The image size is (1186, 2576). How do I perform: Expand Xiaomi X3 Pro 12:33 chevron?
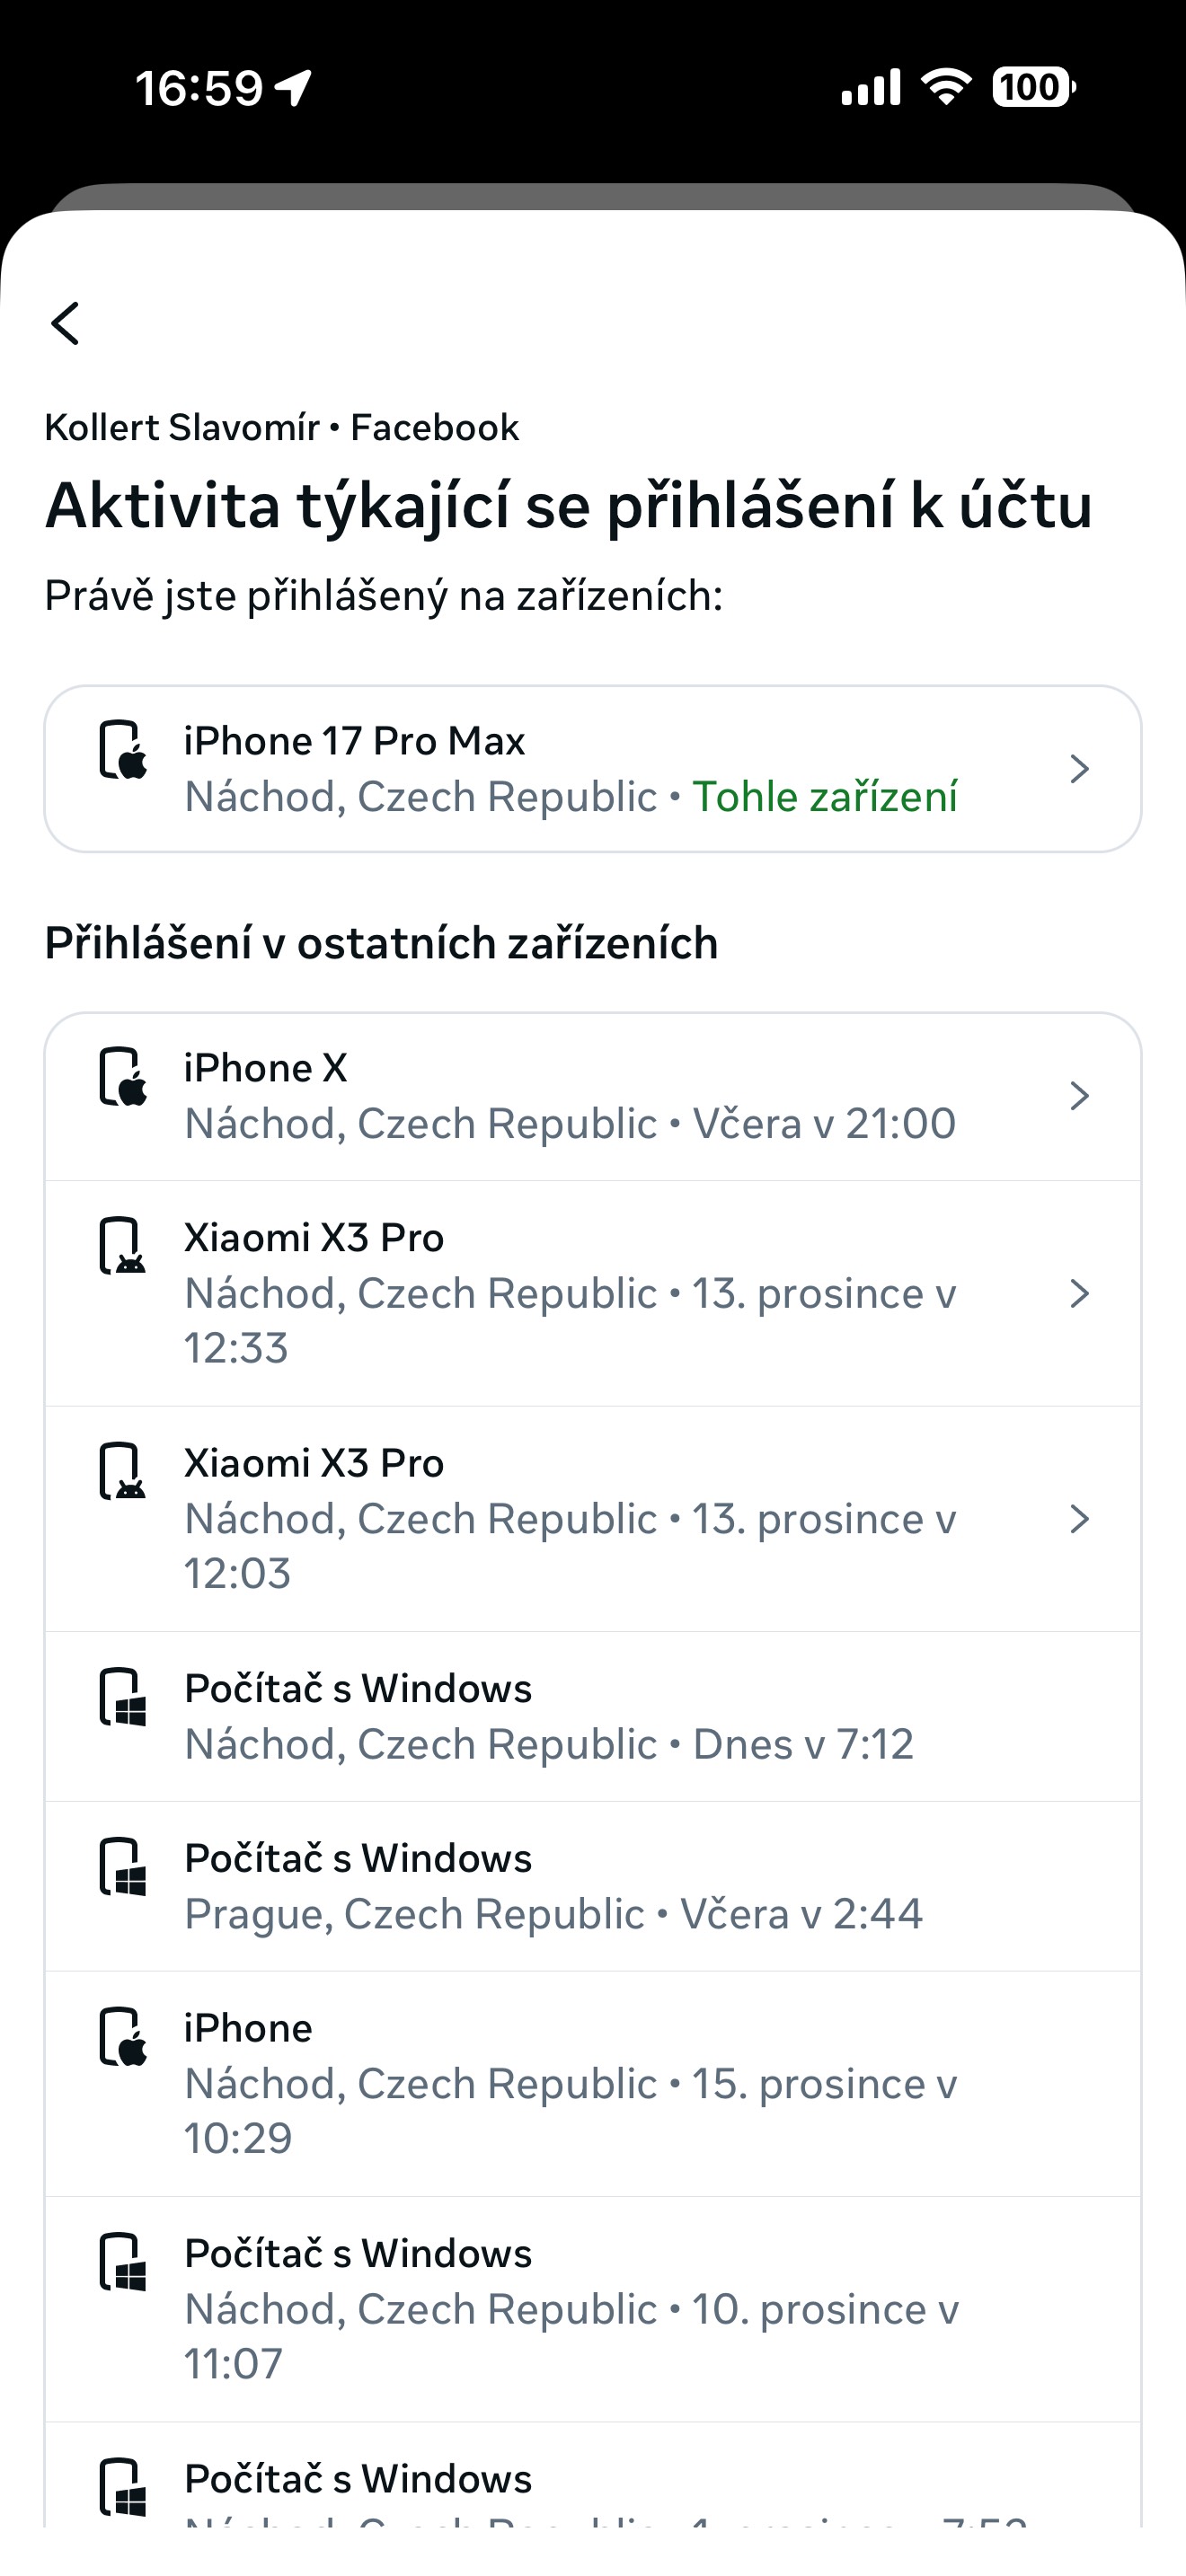[x=1078, y=1293]
